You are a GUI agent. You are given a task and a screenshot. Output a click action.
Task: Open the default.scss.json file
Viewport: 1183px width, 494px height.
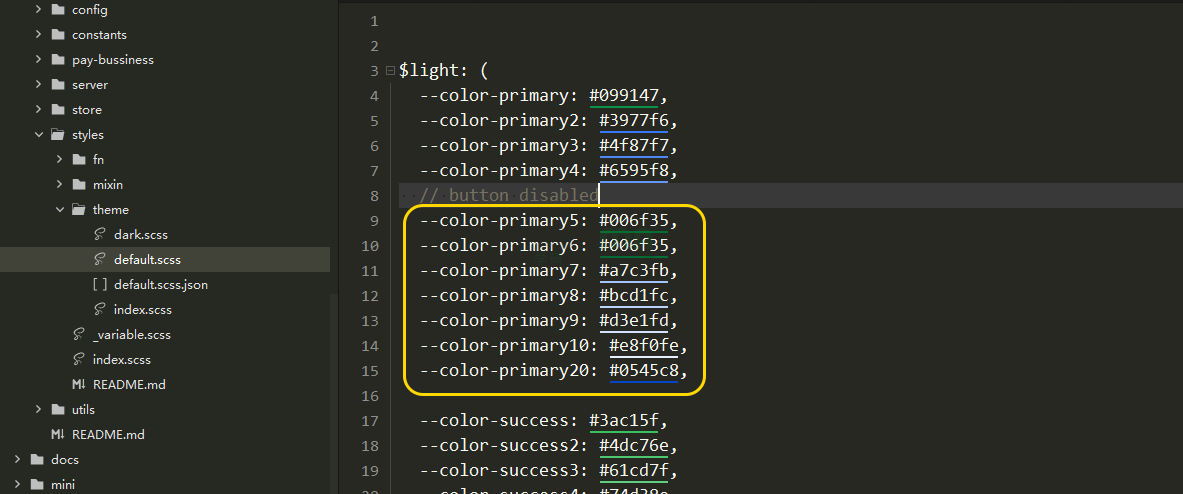[160, 285]
